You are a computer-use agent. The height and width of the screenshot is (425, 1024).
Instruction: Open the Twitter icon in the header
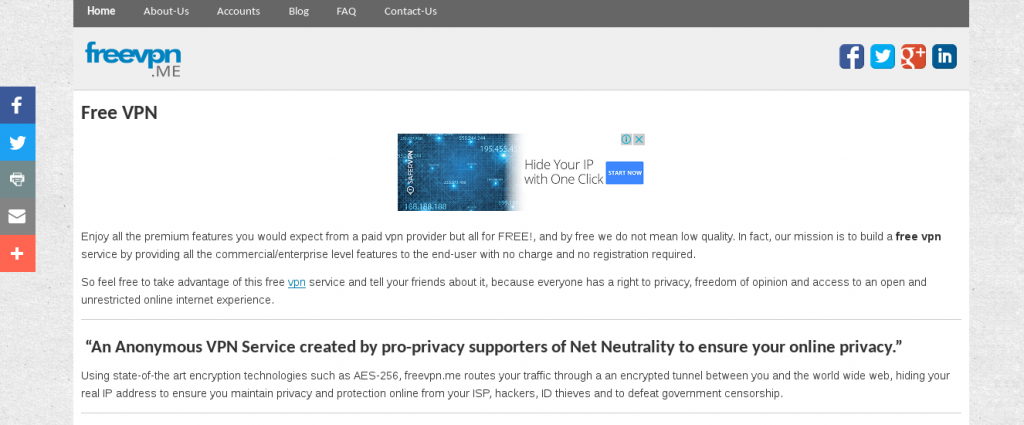tap(882, 57)
